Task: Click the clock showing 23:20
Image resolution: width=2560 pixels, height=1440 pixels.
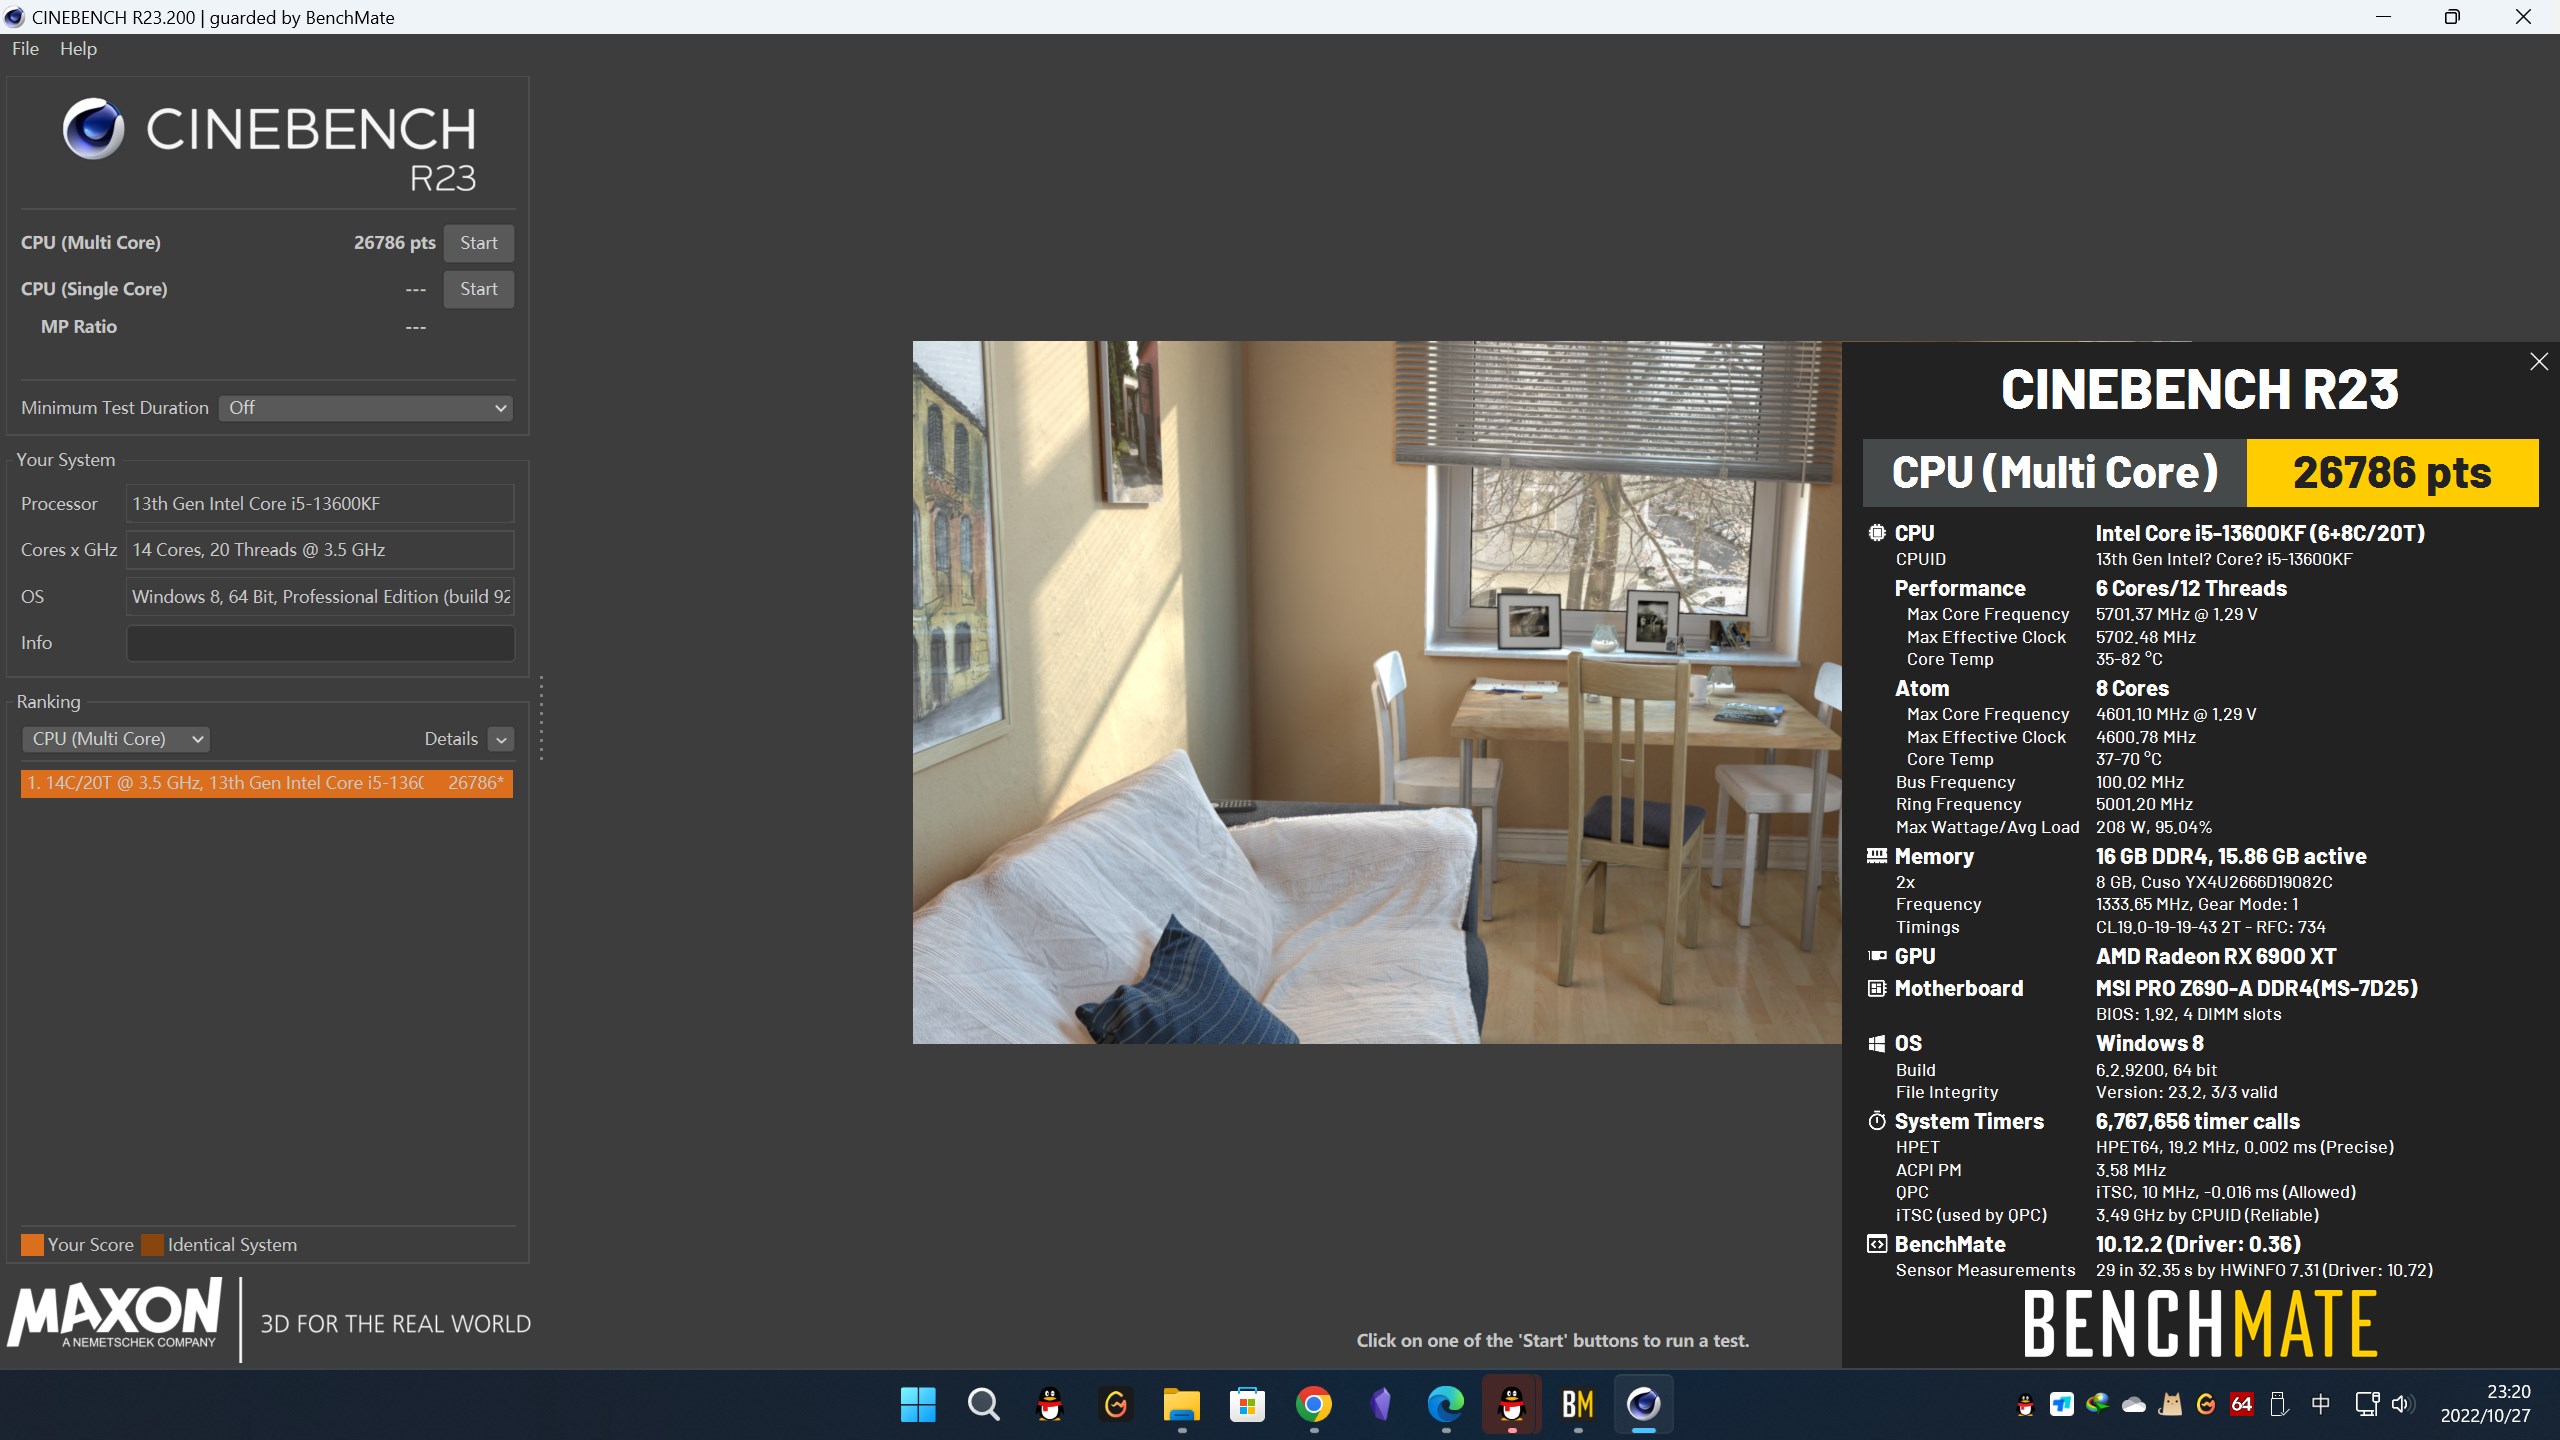Action: point(2509,1392)
